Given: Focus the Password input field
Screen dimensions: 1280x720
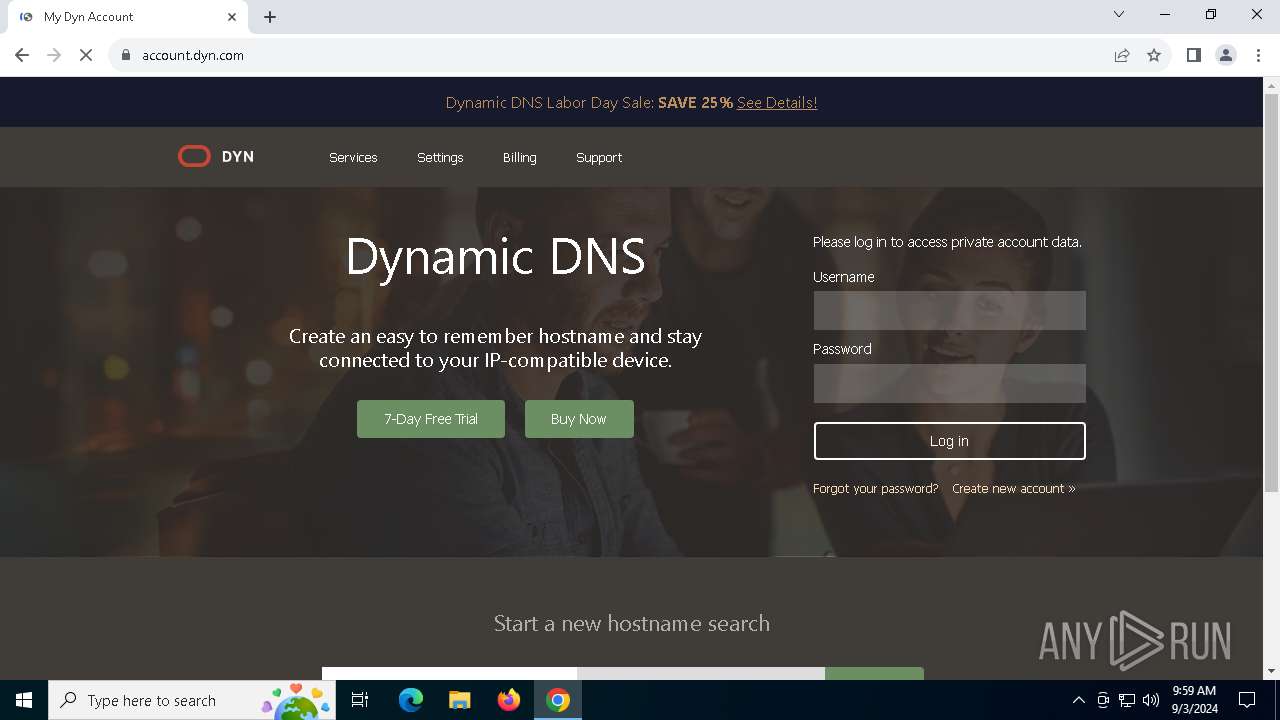Looking at the screenshot, I should (x=949, y=383).
